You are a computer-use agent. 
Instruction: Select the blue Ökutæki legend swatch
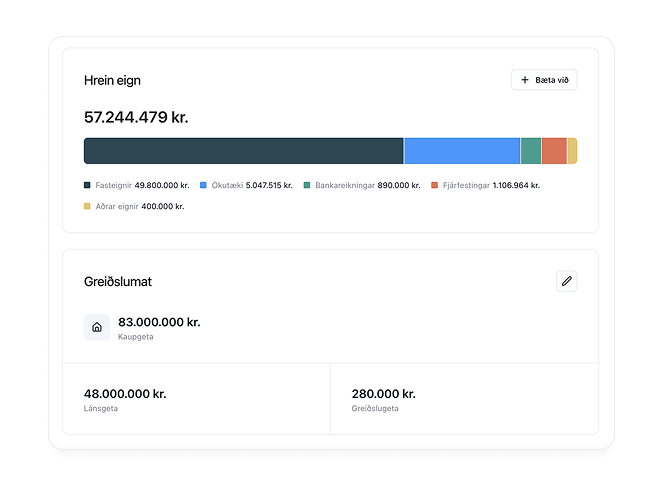[x=203, y=185]
